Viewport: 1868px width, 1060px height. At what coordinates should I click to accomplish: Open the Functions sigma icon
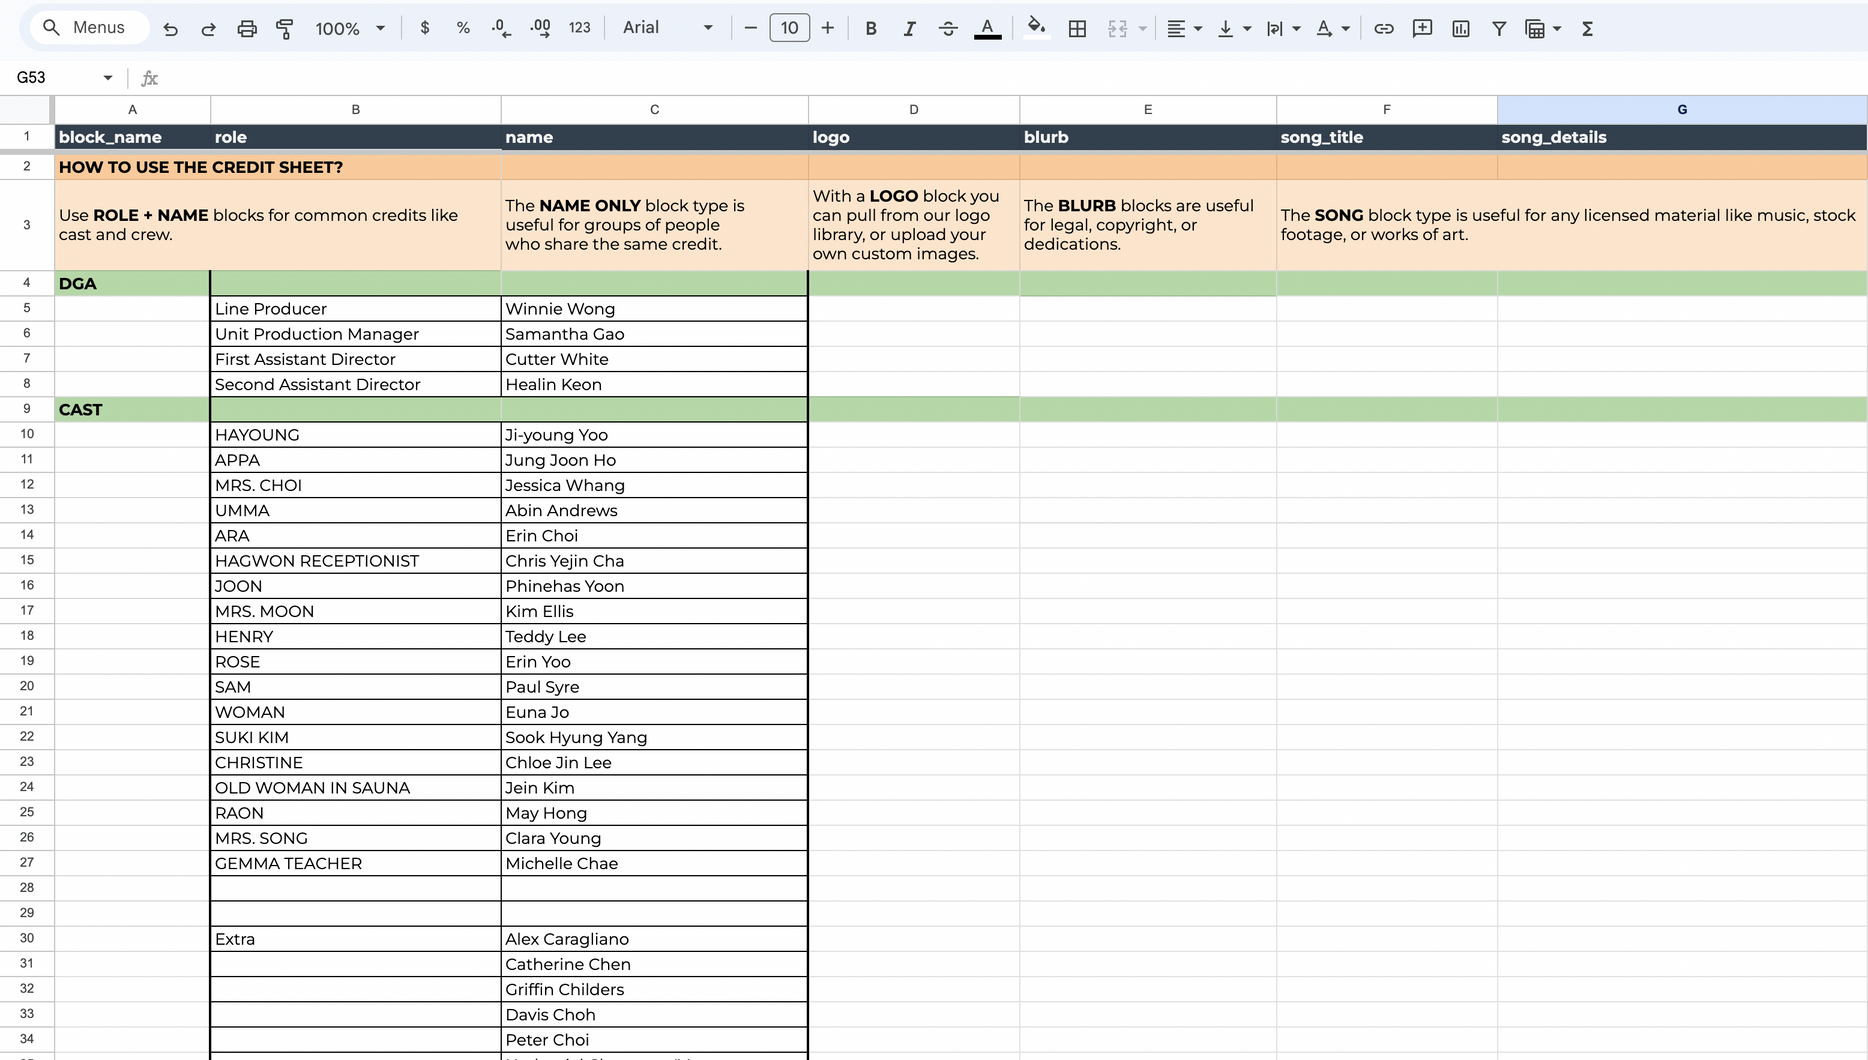pyautogui.click(x=1587, y=29)
